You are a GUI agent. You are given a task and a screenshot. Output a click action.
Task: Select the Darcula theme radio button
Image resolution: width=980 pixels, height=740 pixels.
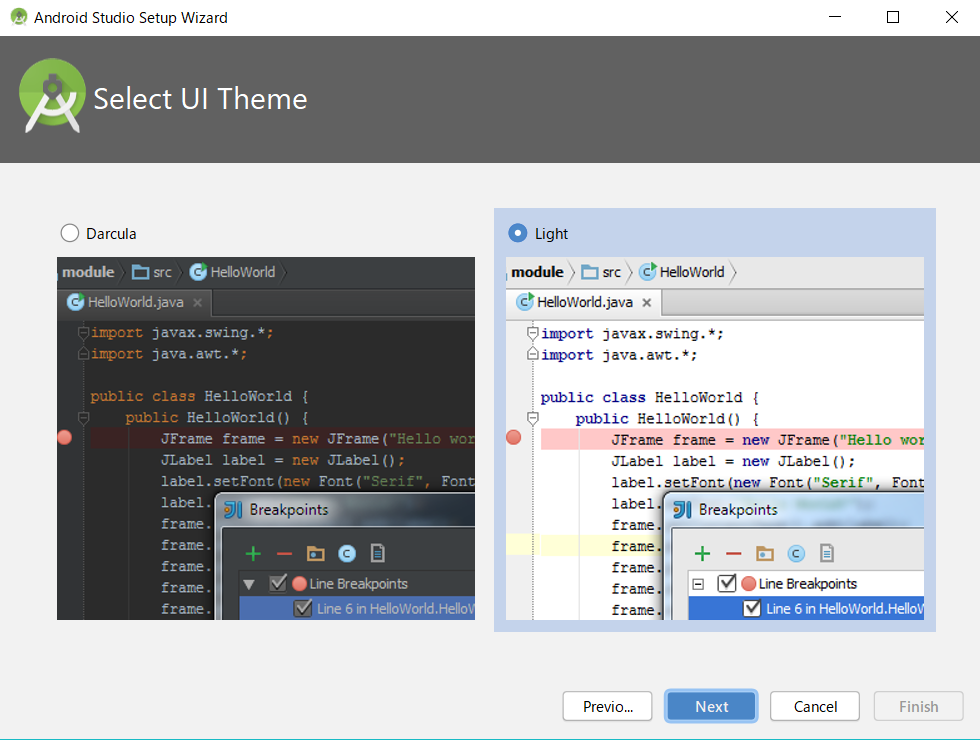click(x=70, y=233)
